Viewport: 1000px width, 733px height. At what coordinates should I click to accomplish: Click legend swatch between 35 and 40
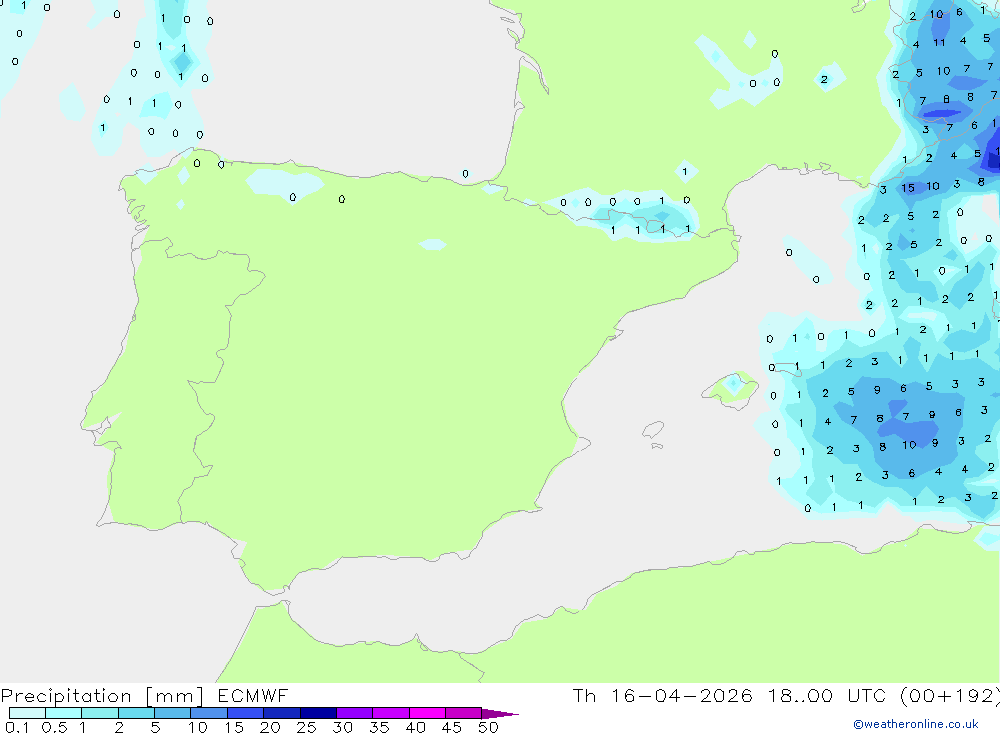coord(391,713)
